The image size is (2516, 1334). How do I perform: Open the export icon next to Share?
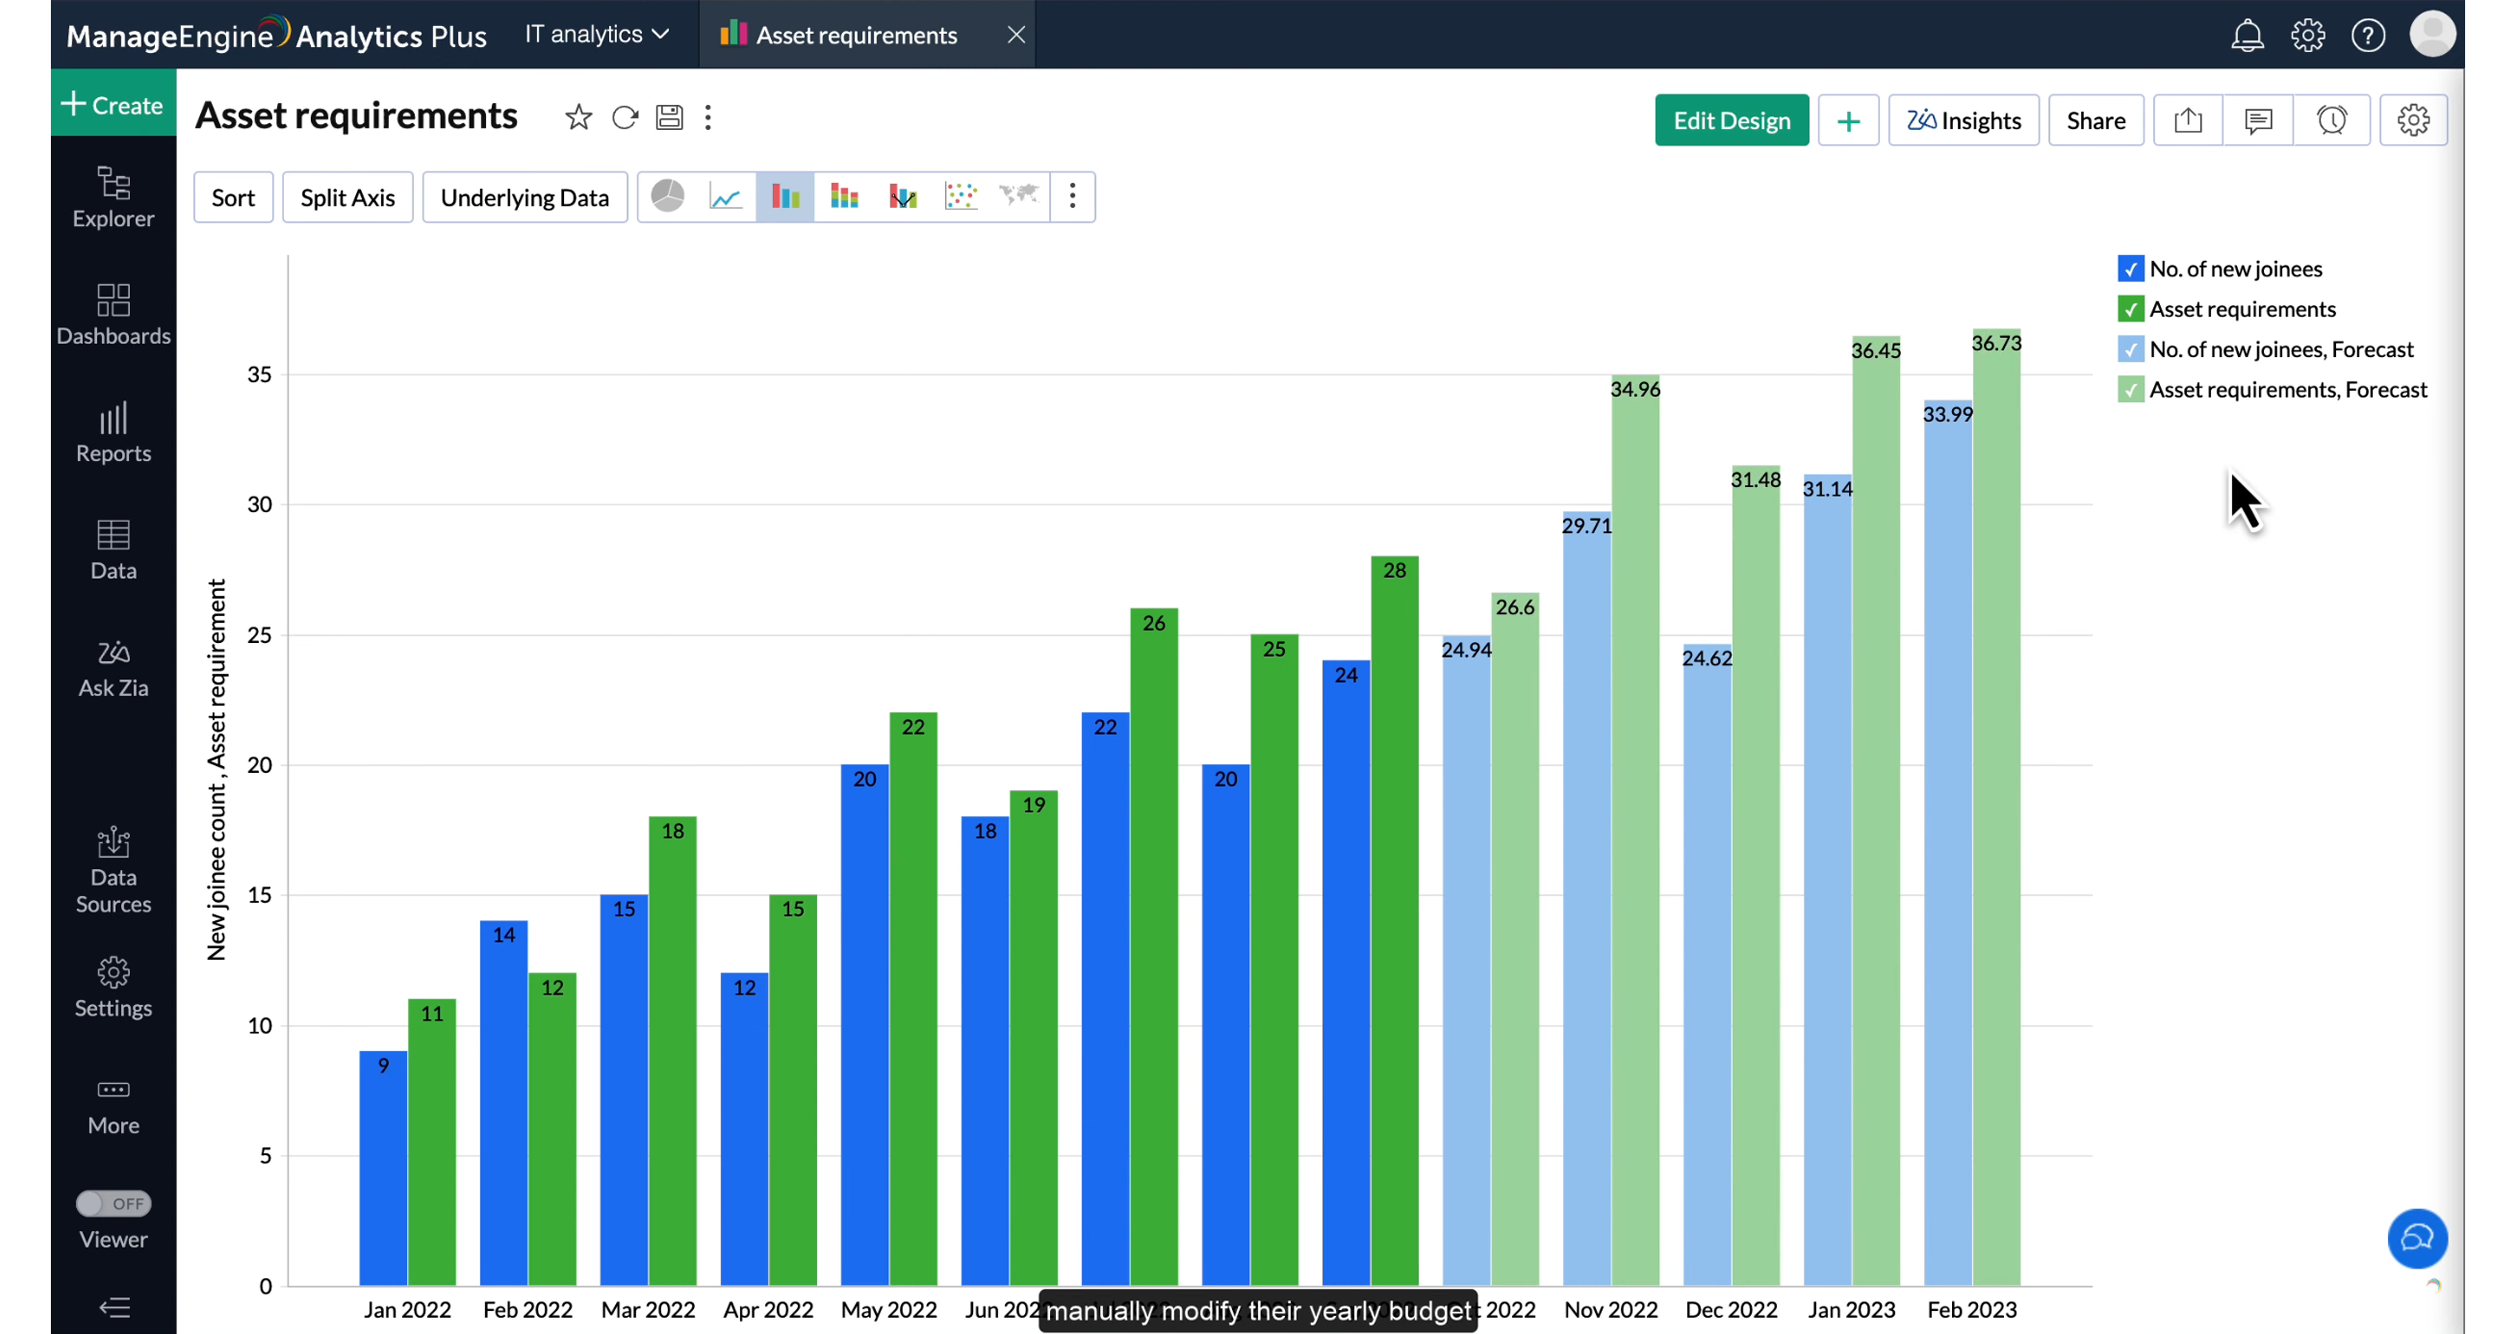click(x=2188, y=120)
